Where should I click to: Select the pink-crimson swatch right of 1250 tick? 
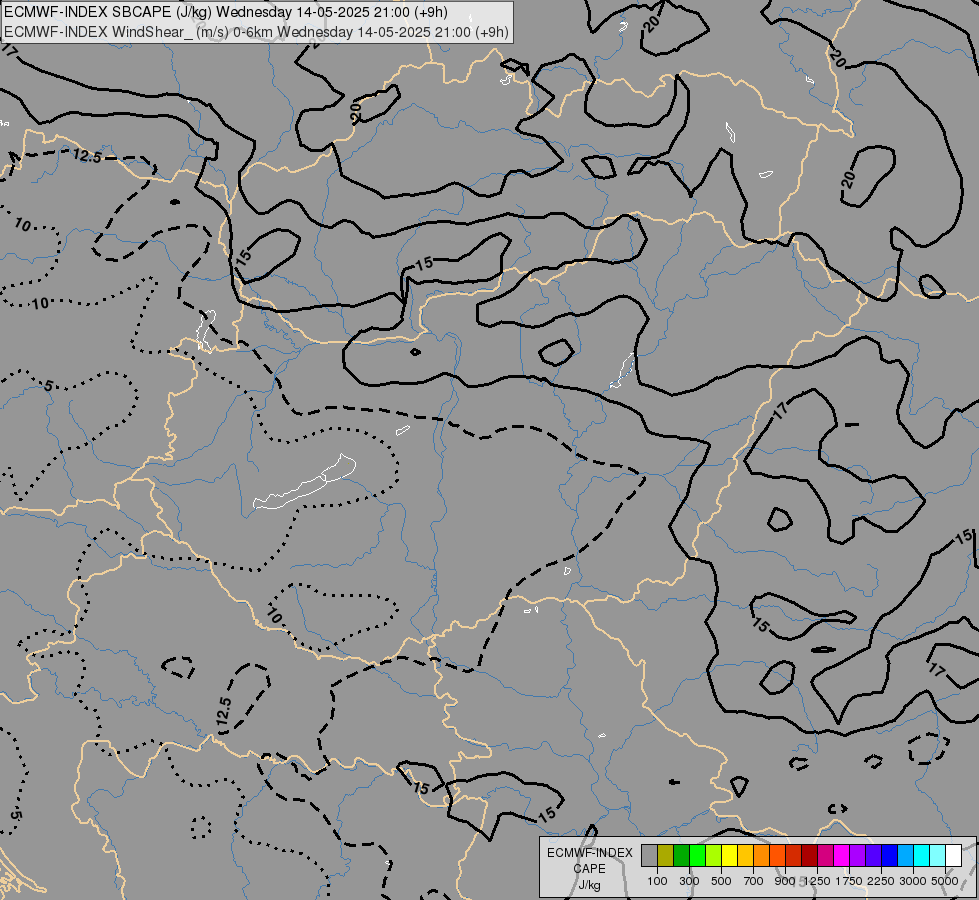[x=825, y=855]
